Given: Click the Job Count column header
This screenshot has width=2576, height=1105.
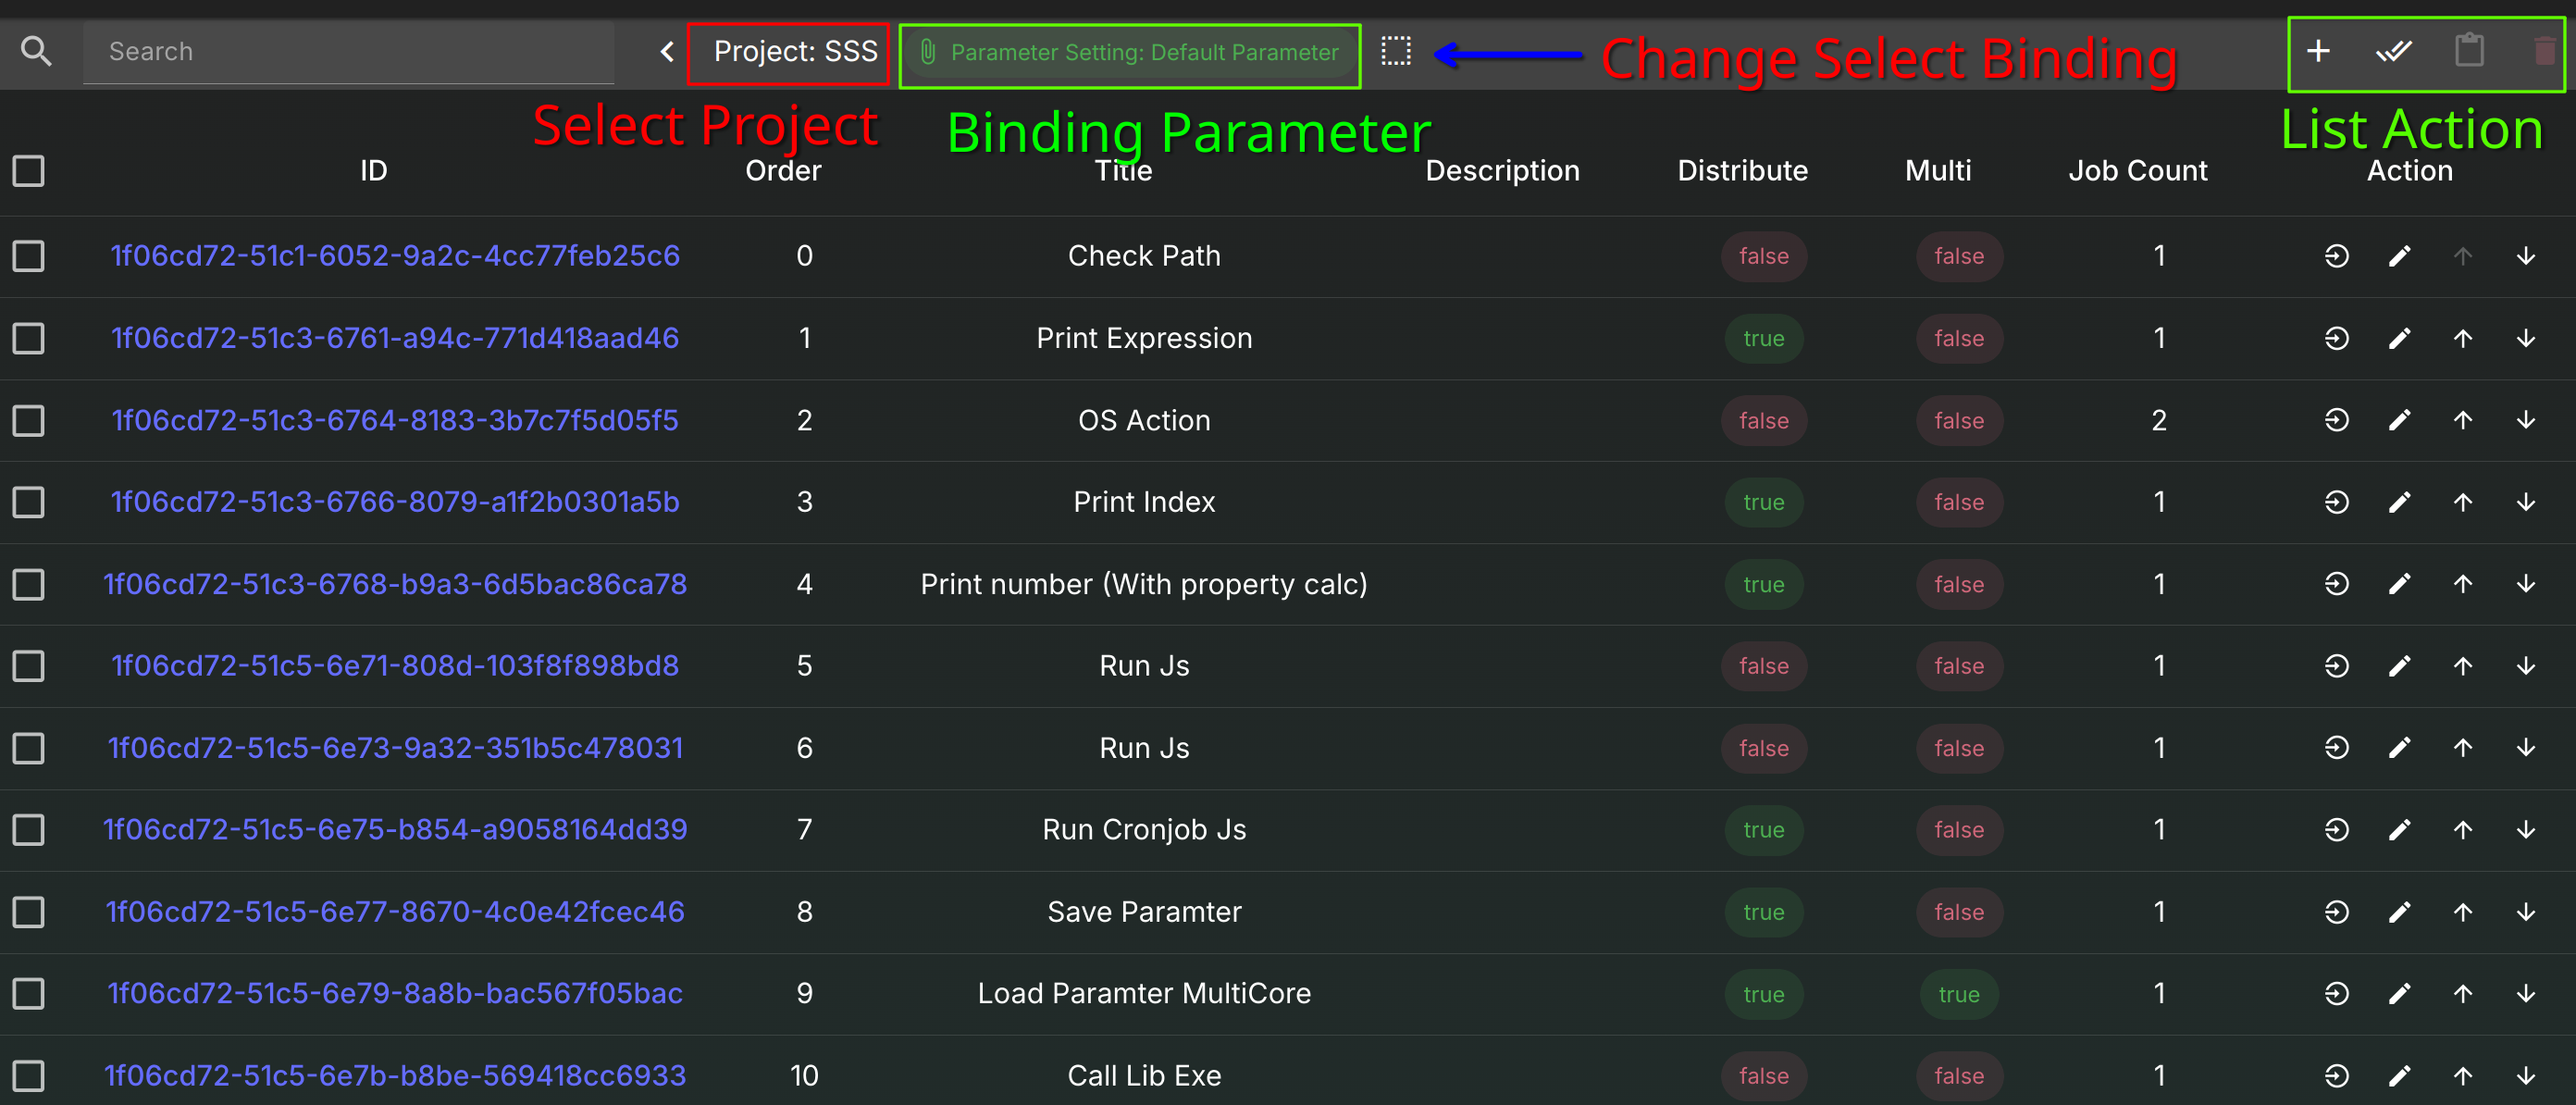Looking at the screenshot, I should (x=2137, y=171).
